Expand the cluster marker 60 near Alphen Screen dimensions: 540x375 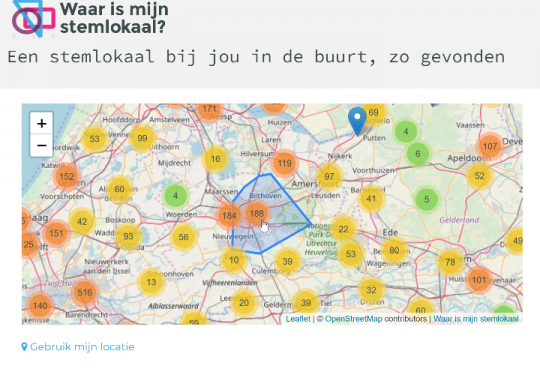pyautogui.click(x=120, y=189)
